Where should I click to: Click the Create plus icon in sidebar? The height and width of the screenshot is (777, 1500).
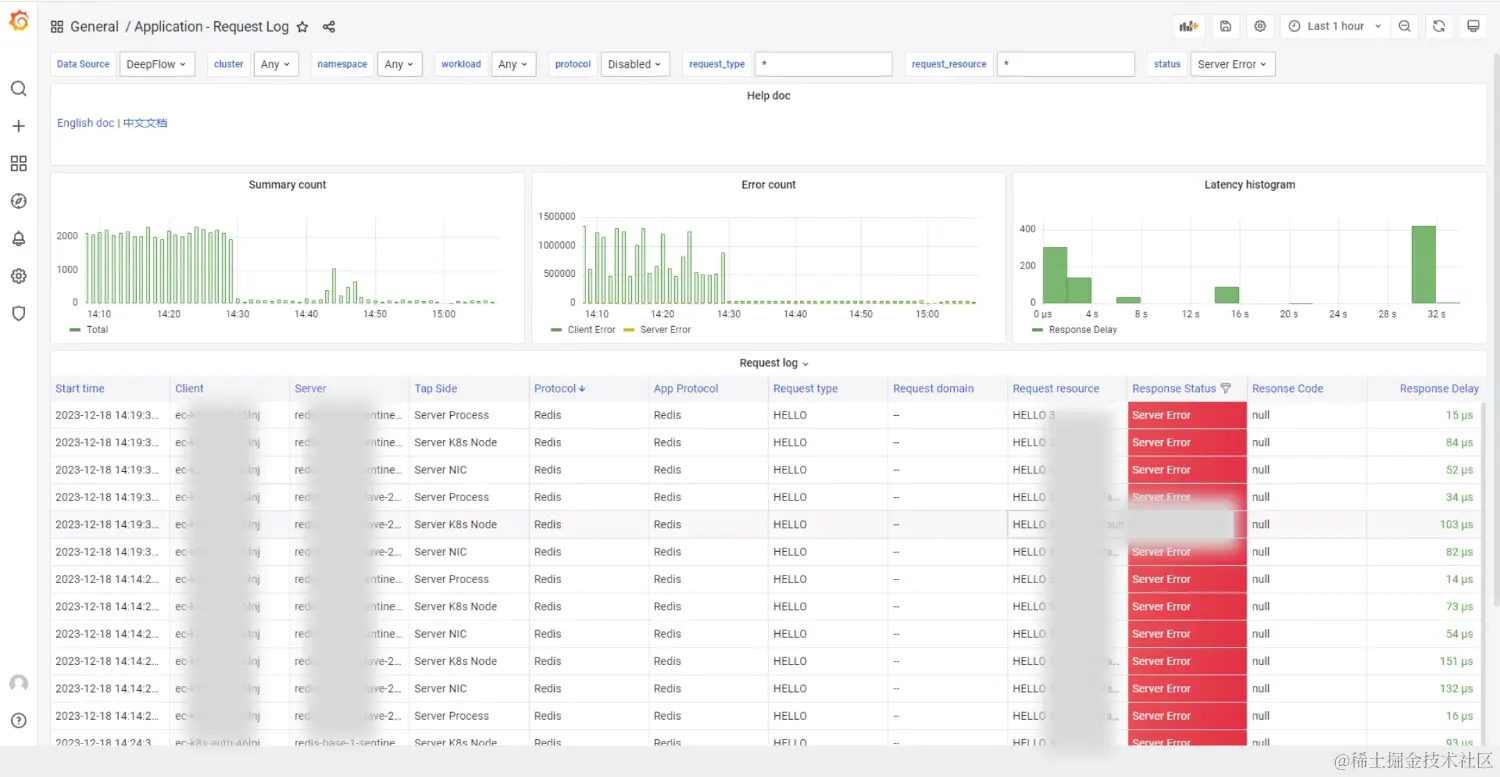tap(18, 126)
